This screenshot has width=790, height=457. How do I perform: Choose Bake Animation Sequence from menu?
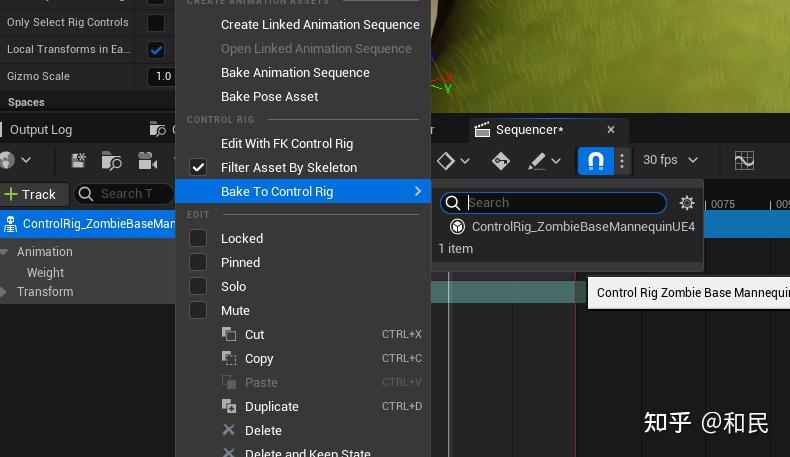tap(295, 72)
